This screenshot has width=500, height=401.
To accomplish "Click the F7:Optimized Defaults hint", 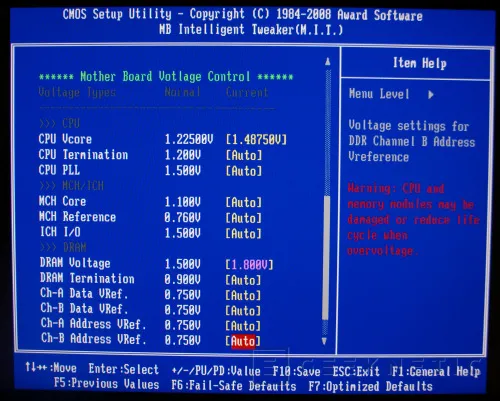I will tap(370, 387).
